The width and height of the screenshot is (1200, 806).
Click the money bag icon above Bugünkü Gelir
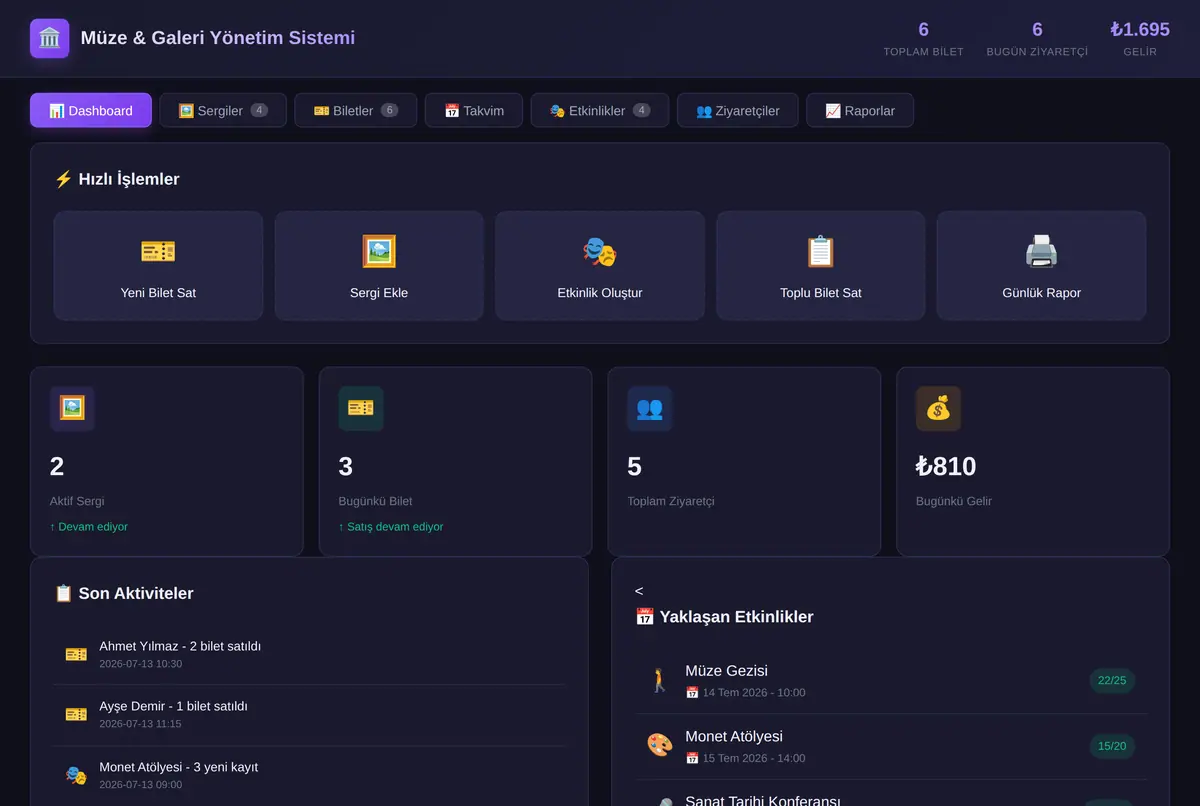938,408
